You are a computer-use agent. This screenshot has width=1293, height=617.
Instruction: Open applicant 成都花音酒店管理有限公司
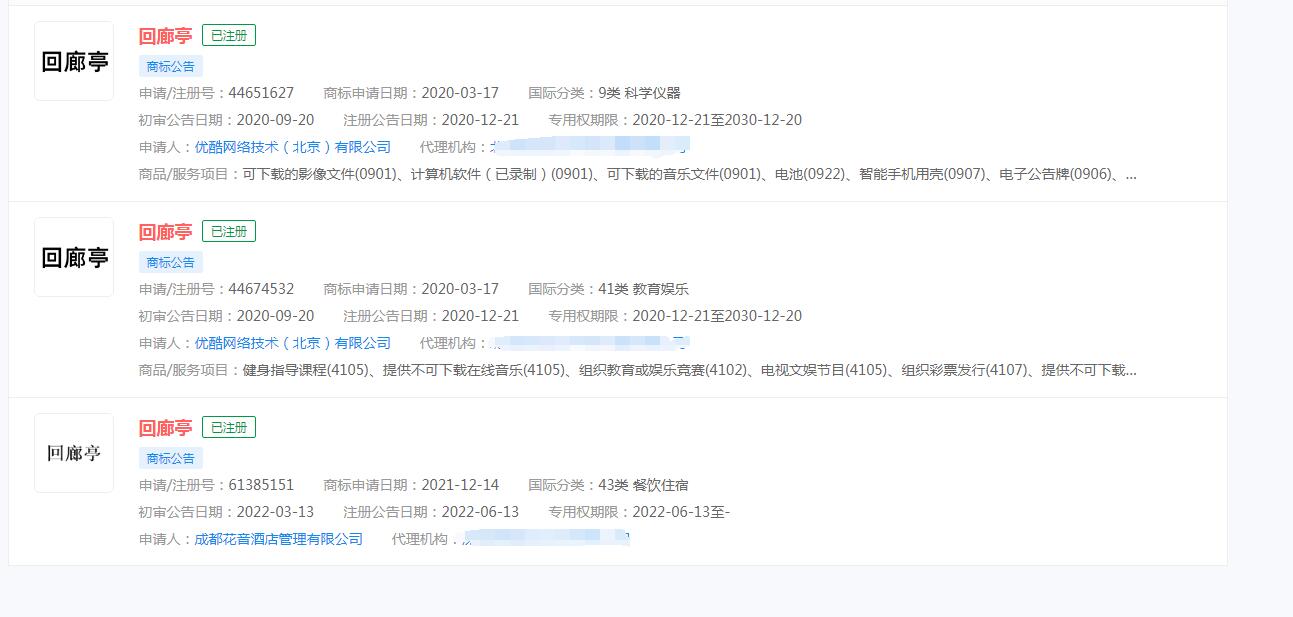279,539
